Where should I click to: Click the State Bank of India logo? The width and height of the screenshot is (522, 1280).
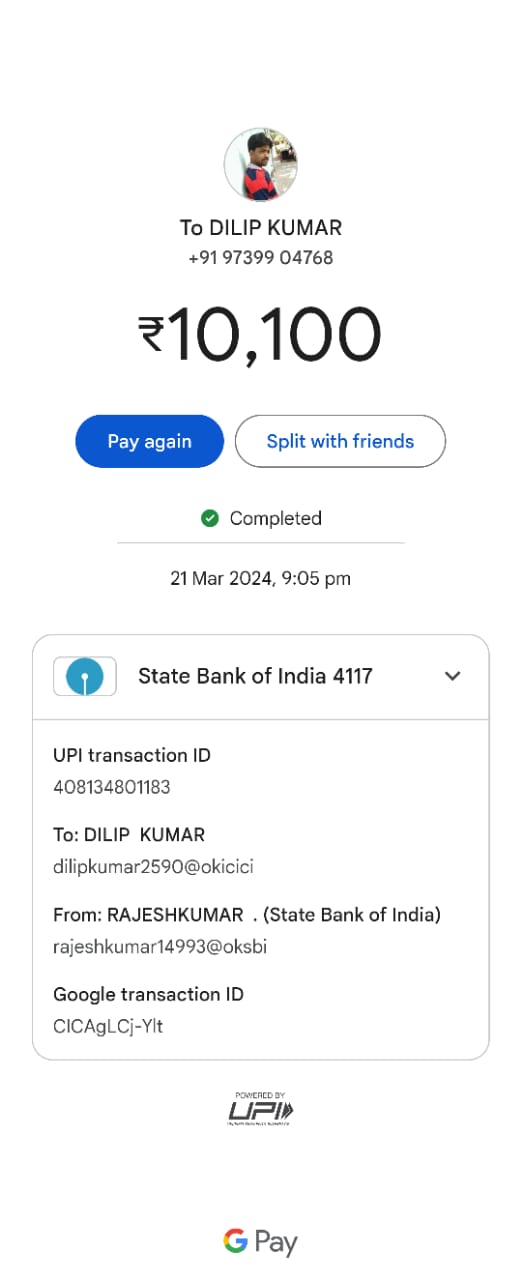(85, 677)
